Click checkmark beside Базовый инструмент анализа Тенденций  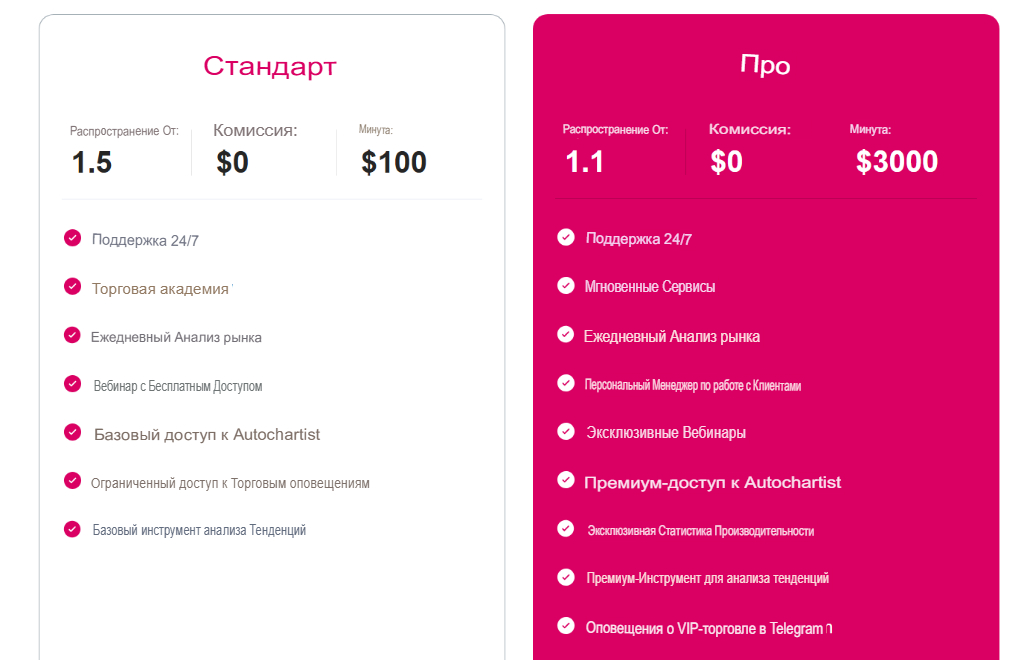[72, 529]
